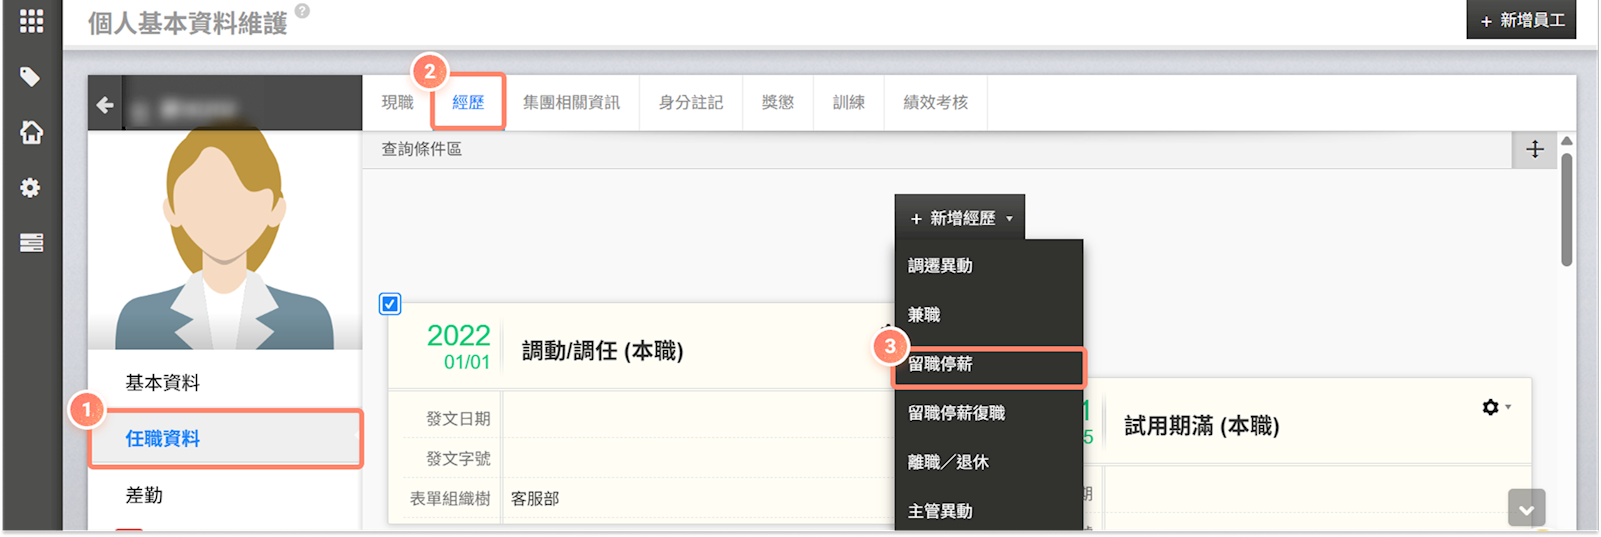
Task: Click the server list icon in sidebar
Action: pos(31,243)
